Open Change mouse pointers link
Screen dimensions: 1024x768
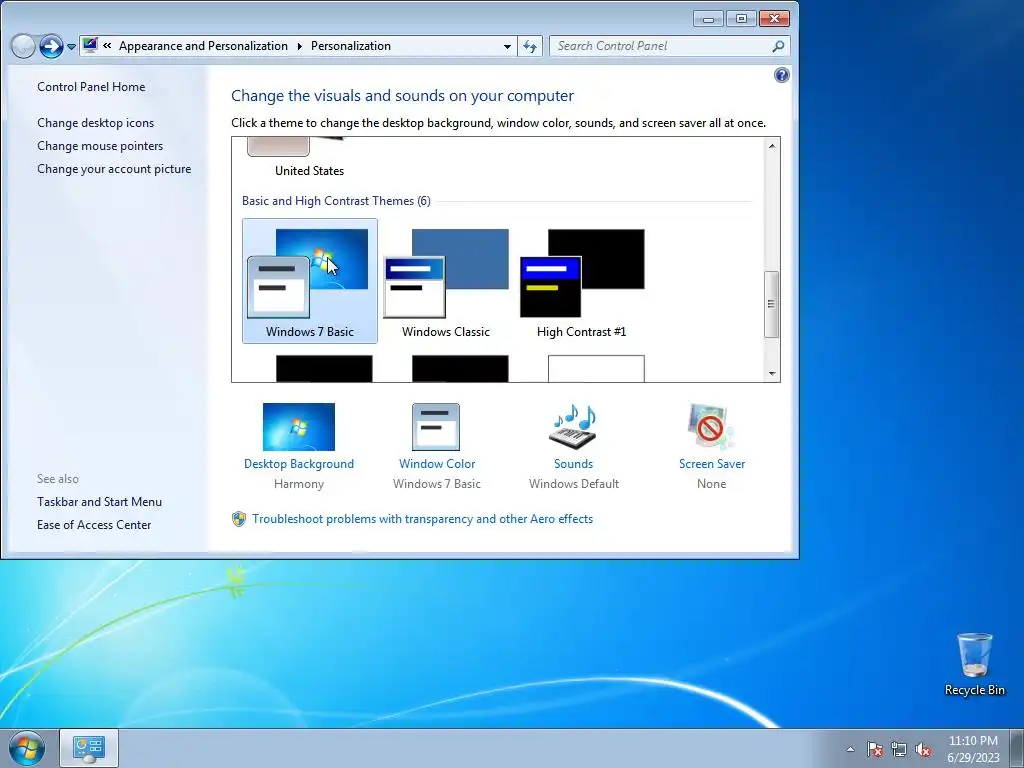(100, 146)
